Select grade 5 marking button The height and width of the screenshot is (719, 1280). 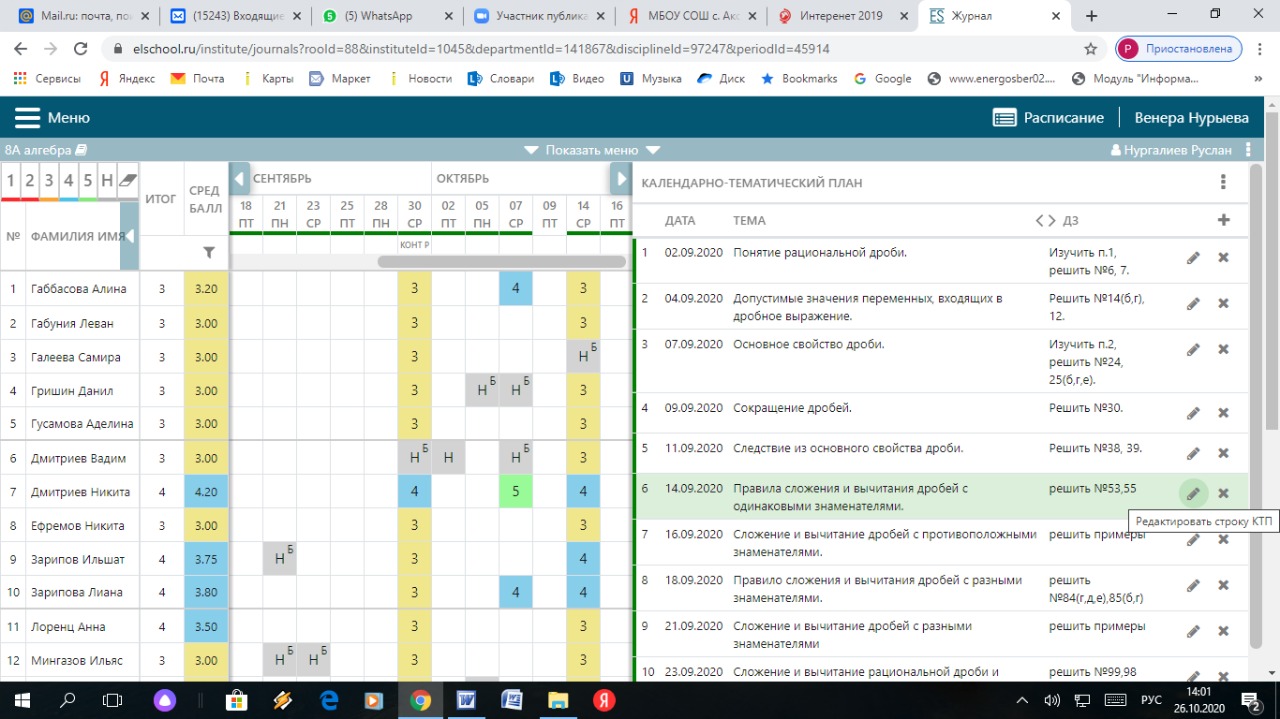[x=88, y=181]
